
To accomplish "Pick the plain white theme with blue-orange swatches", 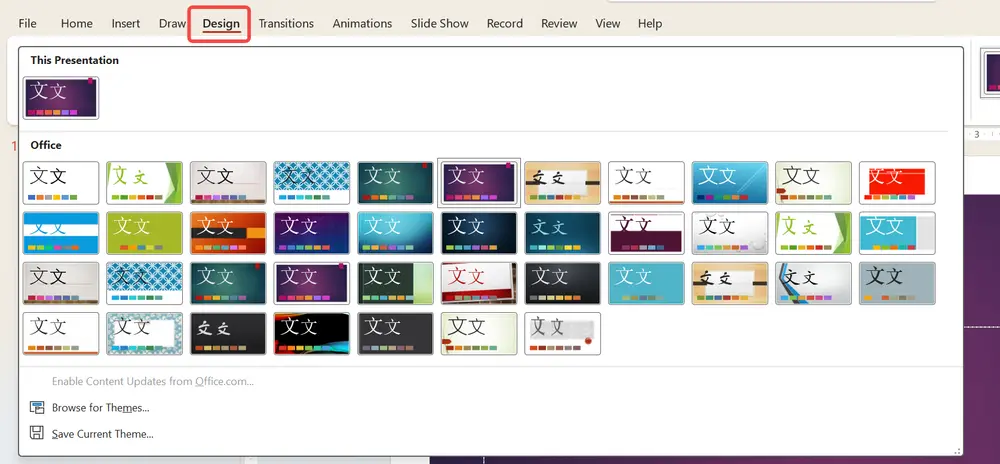I will pos(61,183).
